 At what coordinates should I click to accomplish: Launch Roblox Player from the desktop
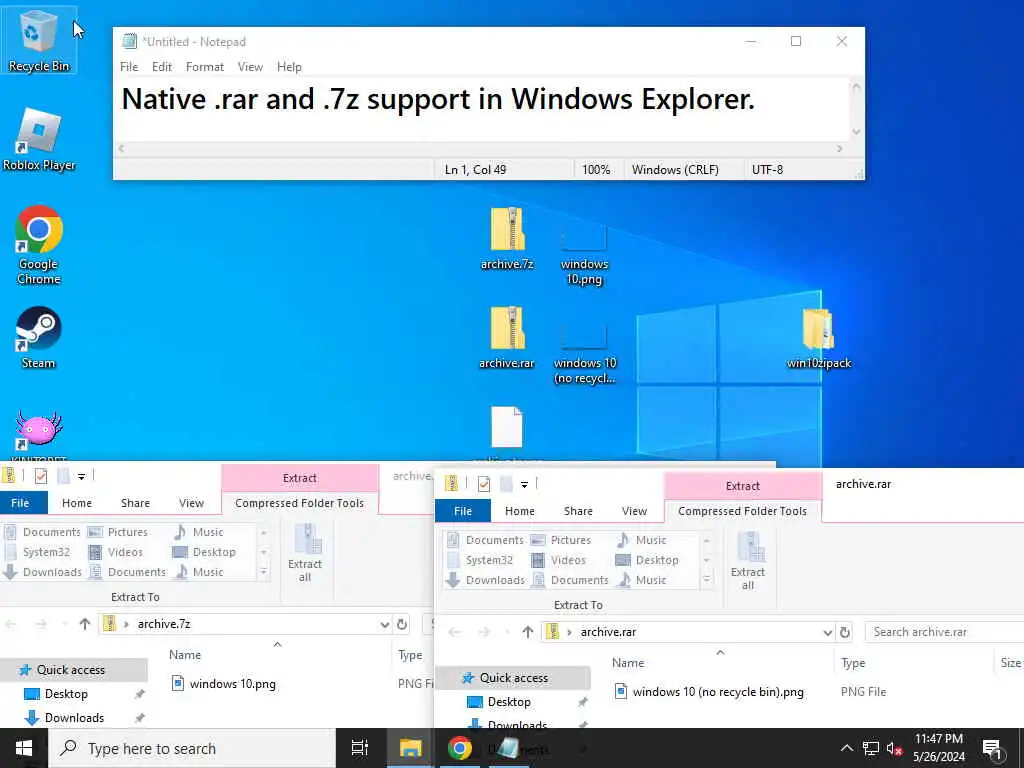tap(39, 140)
